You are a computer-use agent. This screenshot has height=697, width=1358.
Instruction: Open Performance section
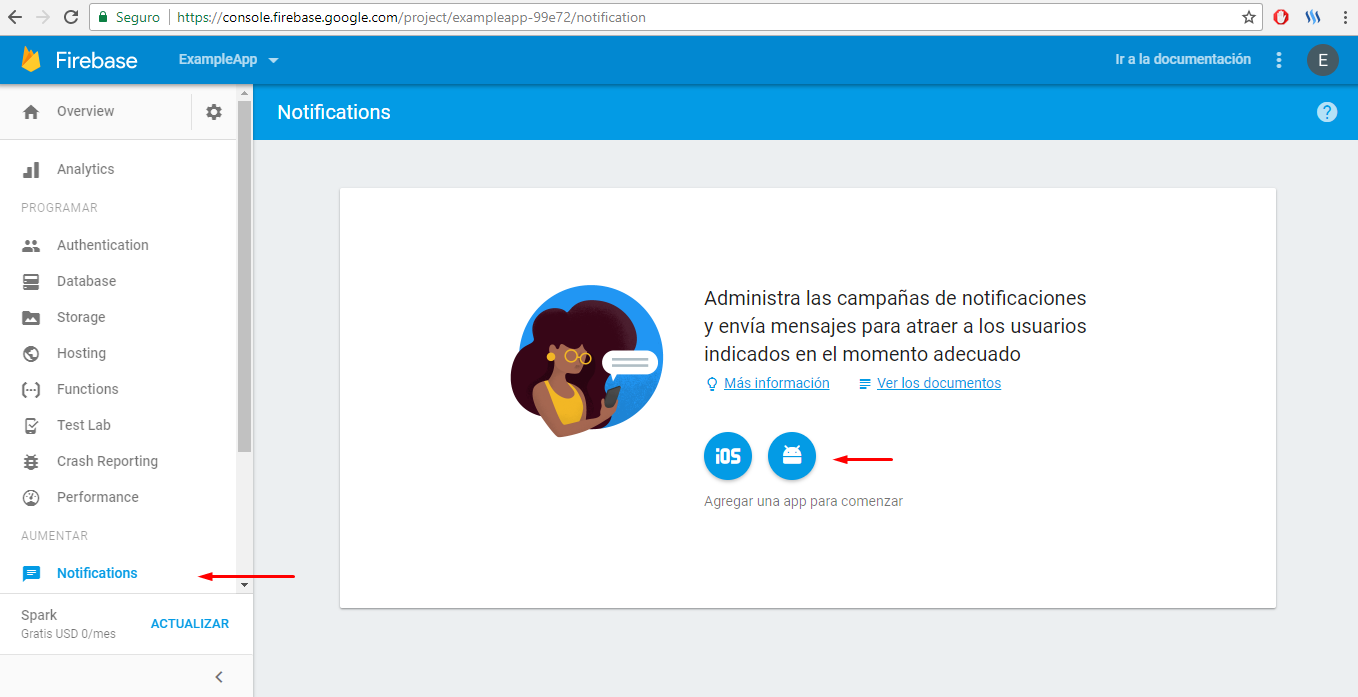coord(98,498)
